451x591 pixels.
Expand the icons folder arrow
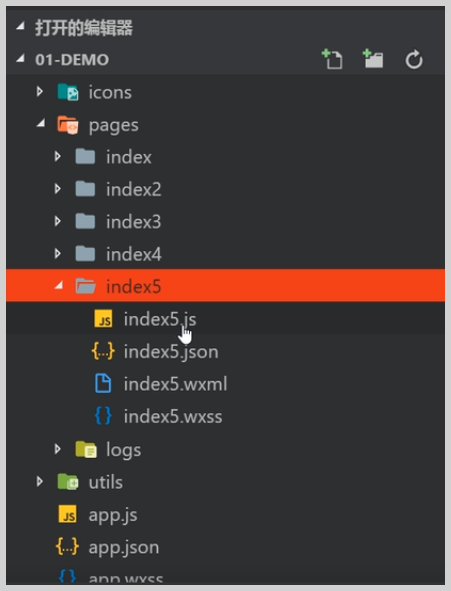[x=40, y=92]
